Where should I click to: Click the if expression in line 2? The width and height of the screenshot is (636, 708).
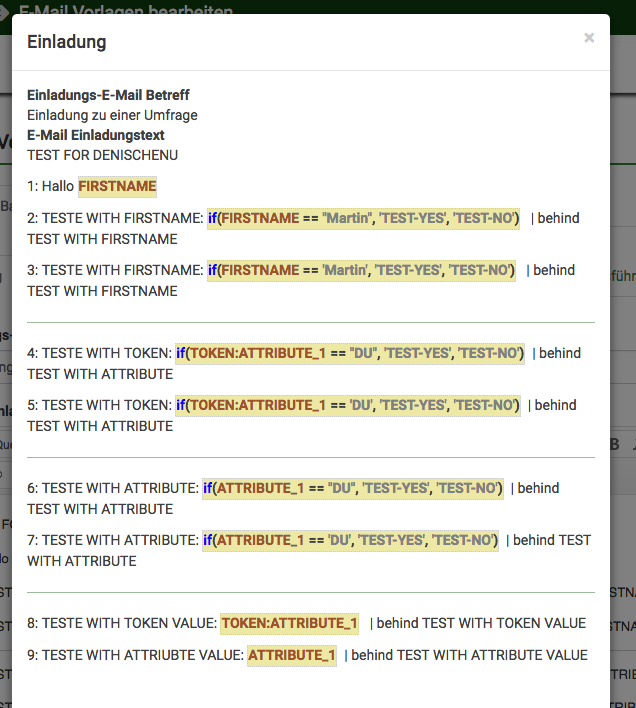(x=364, y=218)
